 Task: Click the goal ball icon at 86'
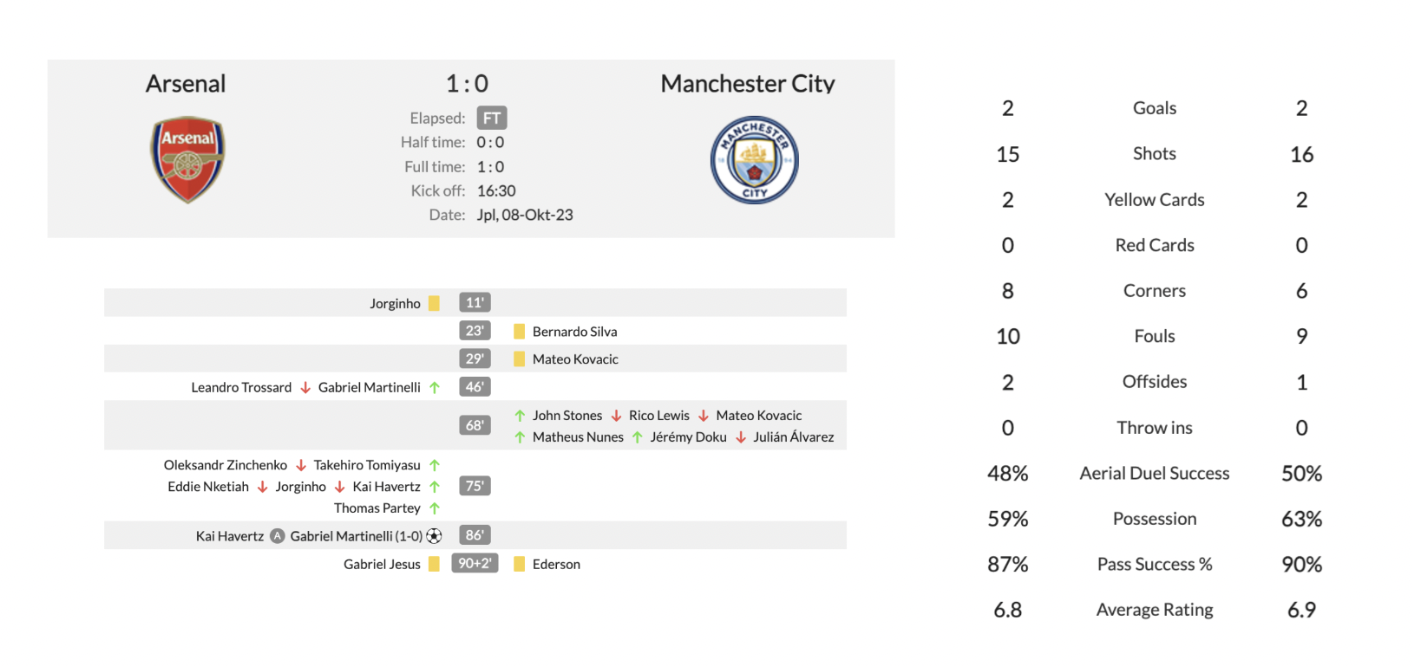[434, 536]
